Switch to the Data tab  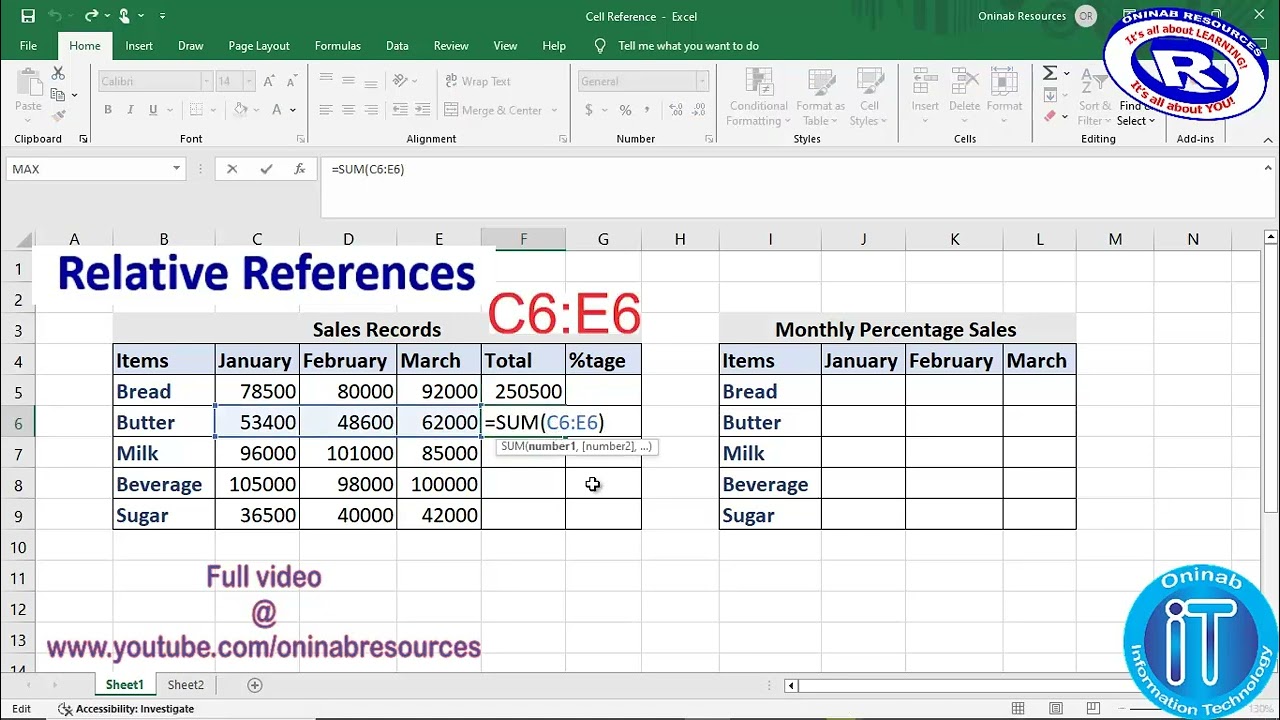pyautogui.click(x=397, y=46)
